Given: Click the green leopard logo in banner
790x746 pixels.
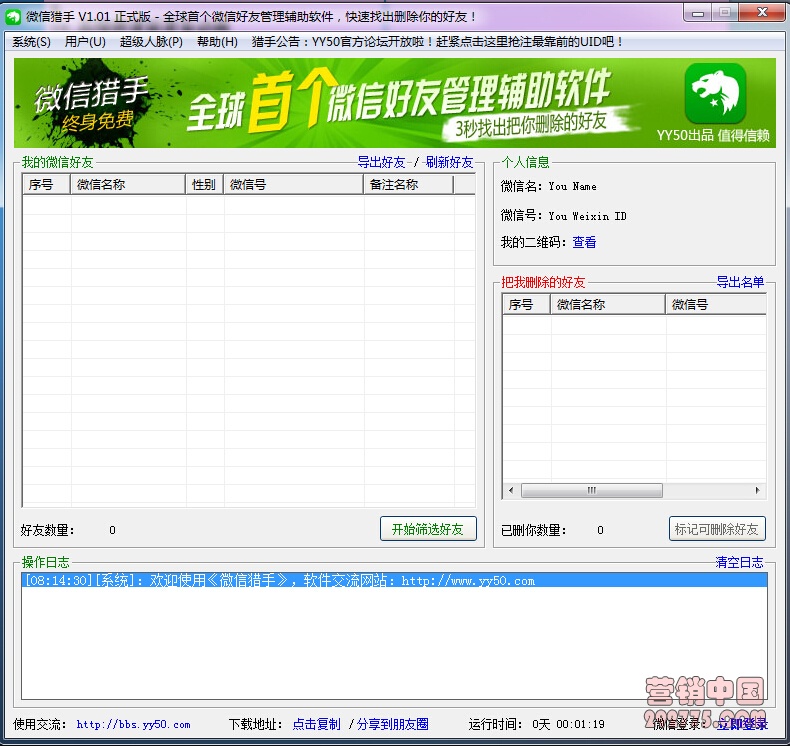Looking at the screenshot, I should pos(716,94).
